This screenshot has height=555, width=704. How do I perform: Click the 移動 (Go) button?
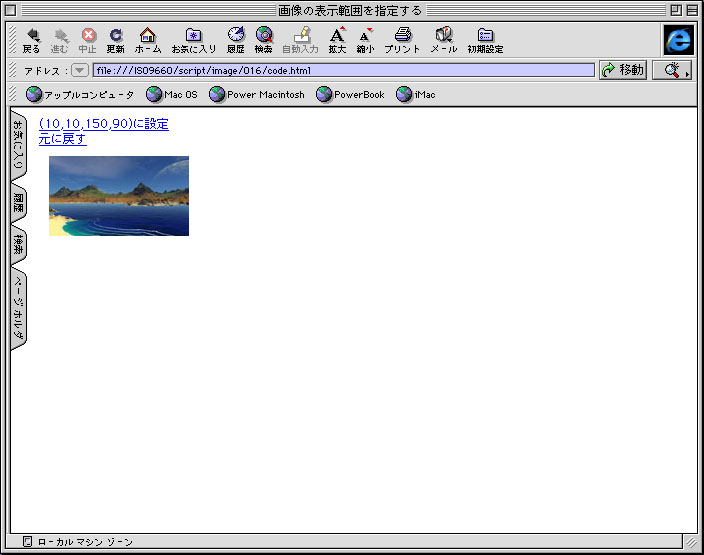click(623, 70)
